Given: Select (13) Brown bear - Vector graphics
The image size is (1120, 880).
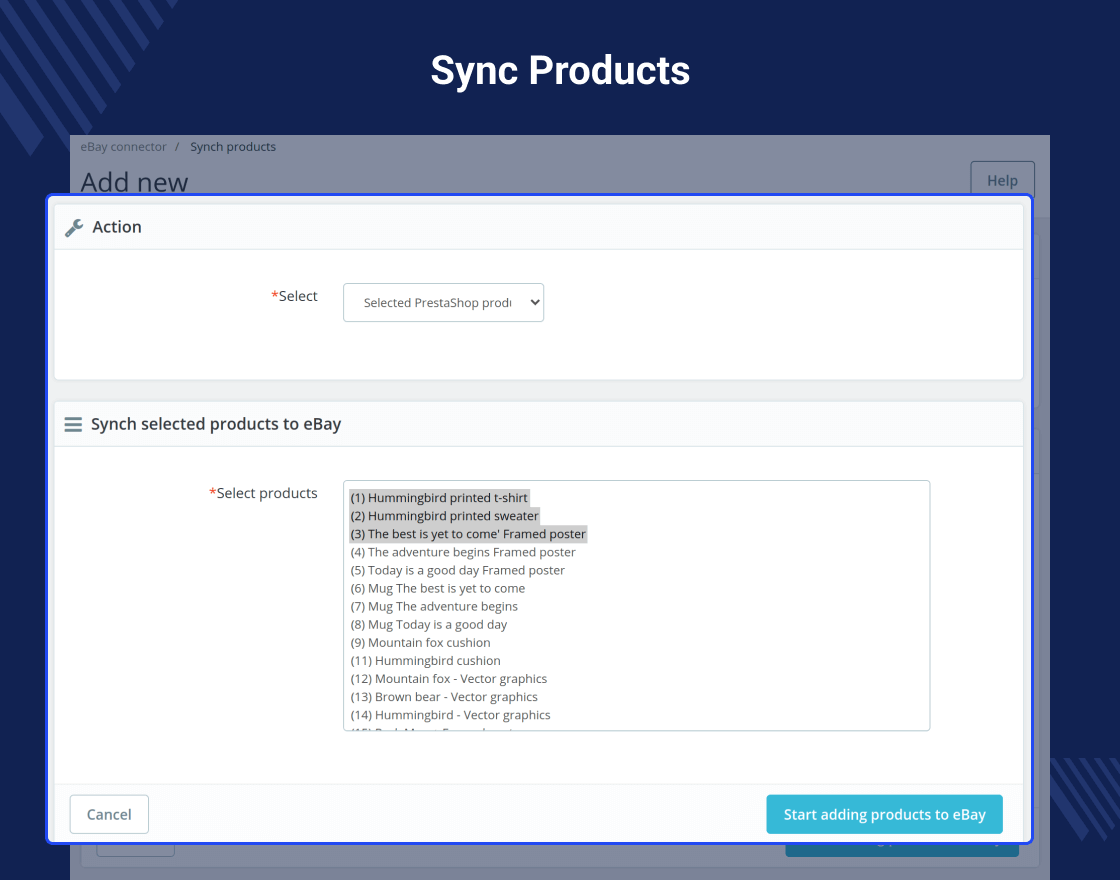Looking at the screenshot, I should coord(444,697).
